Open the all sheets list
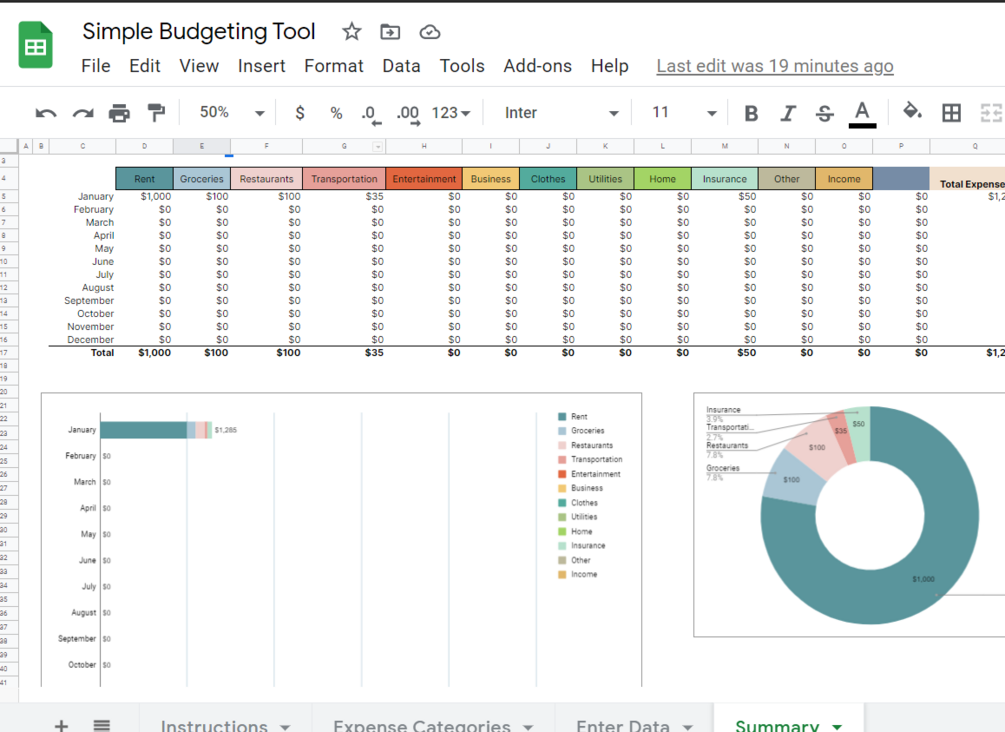Screen dimensions: 1005x732 tap(101, 725)
